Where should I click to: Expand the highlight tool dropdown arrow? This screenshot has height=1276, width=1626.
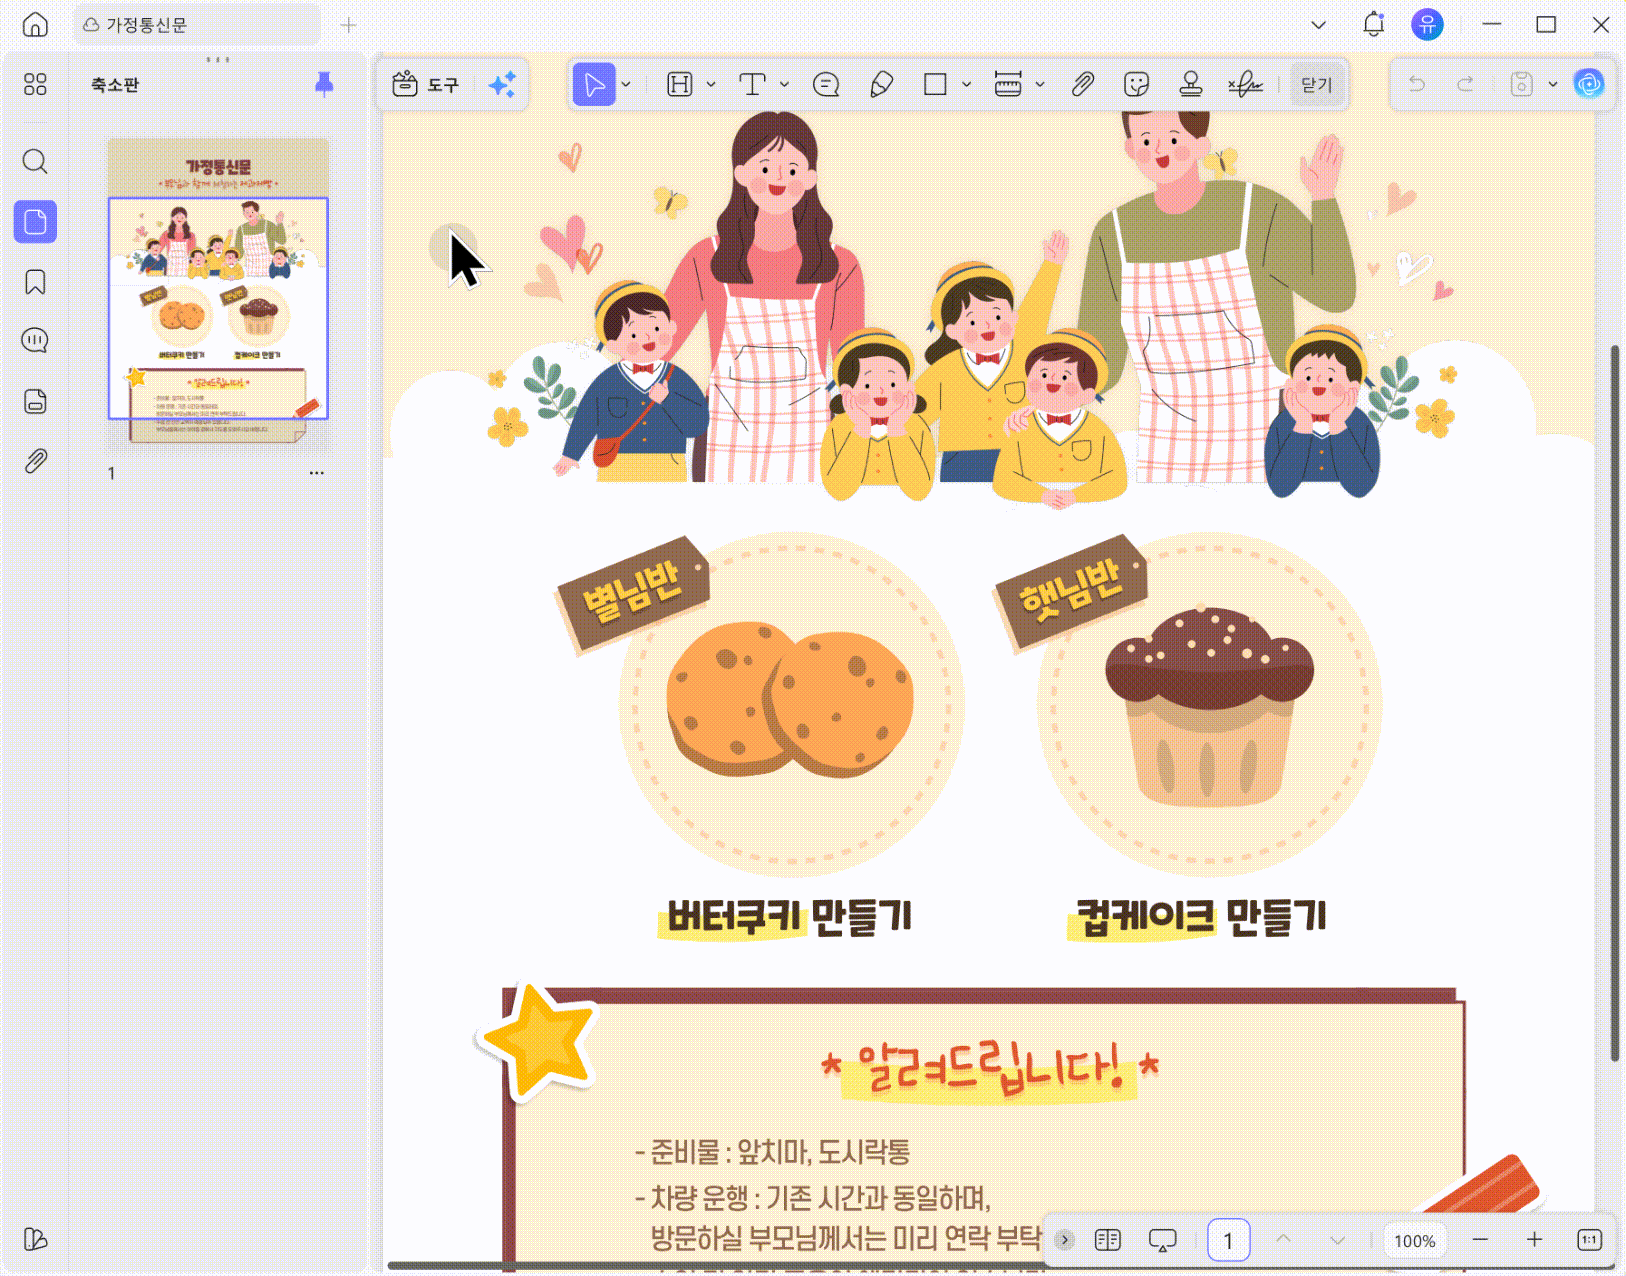pyautogui.click(x=711, y=84)
